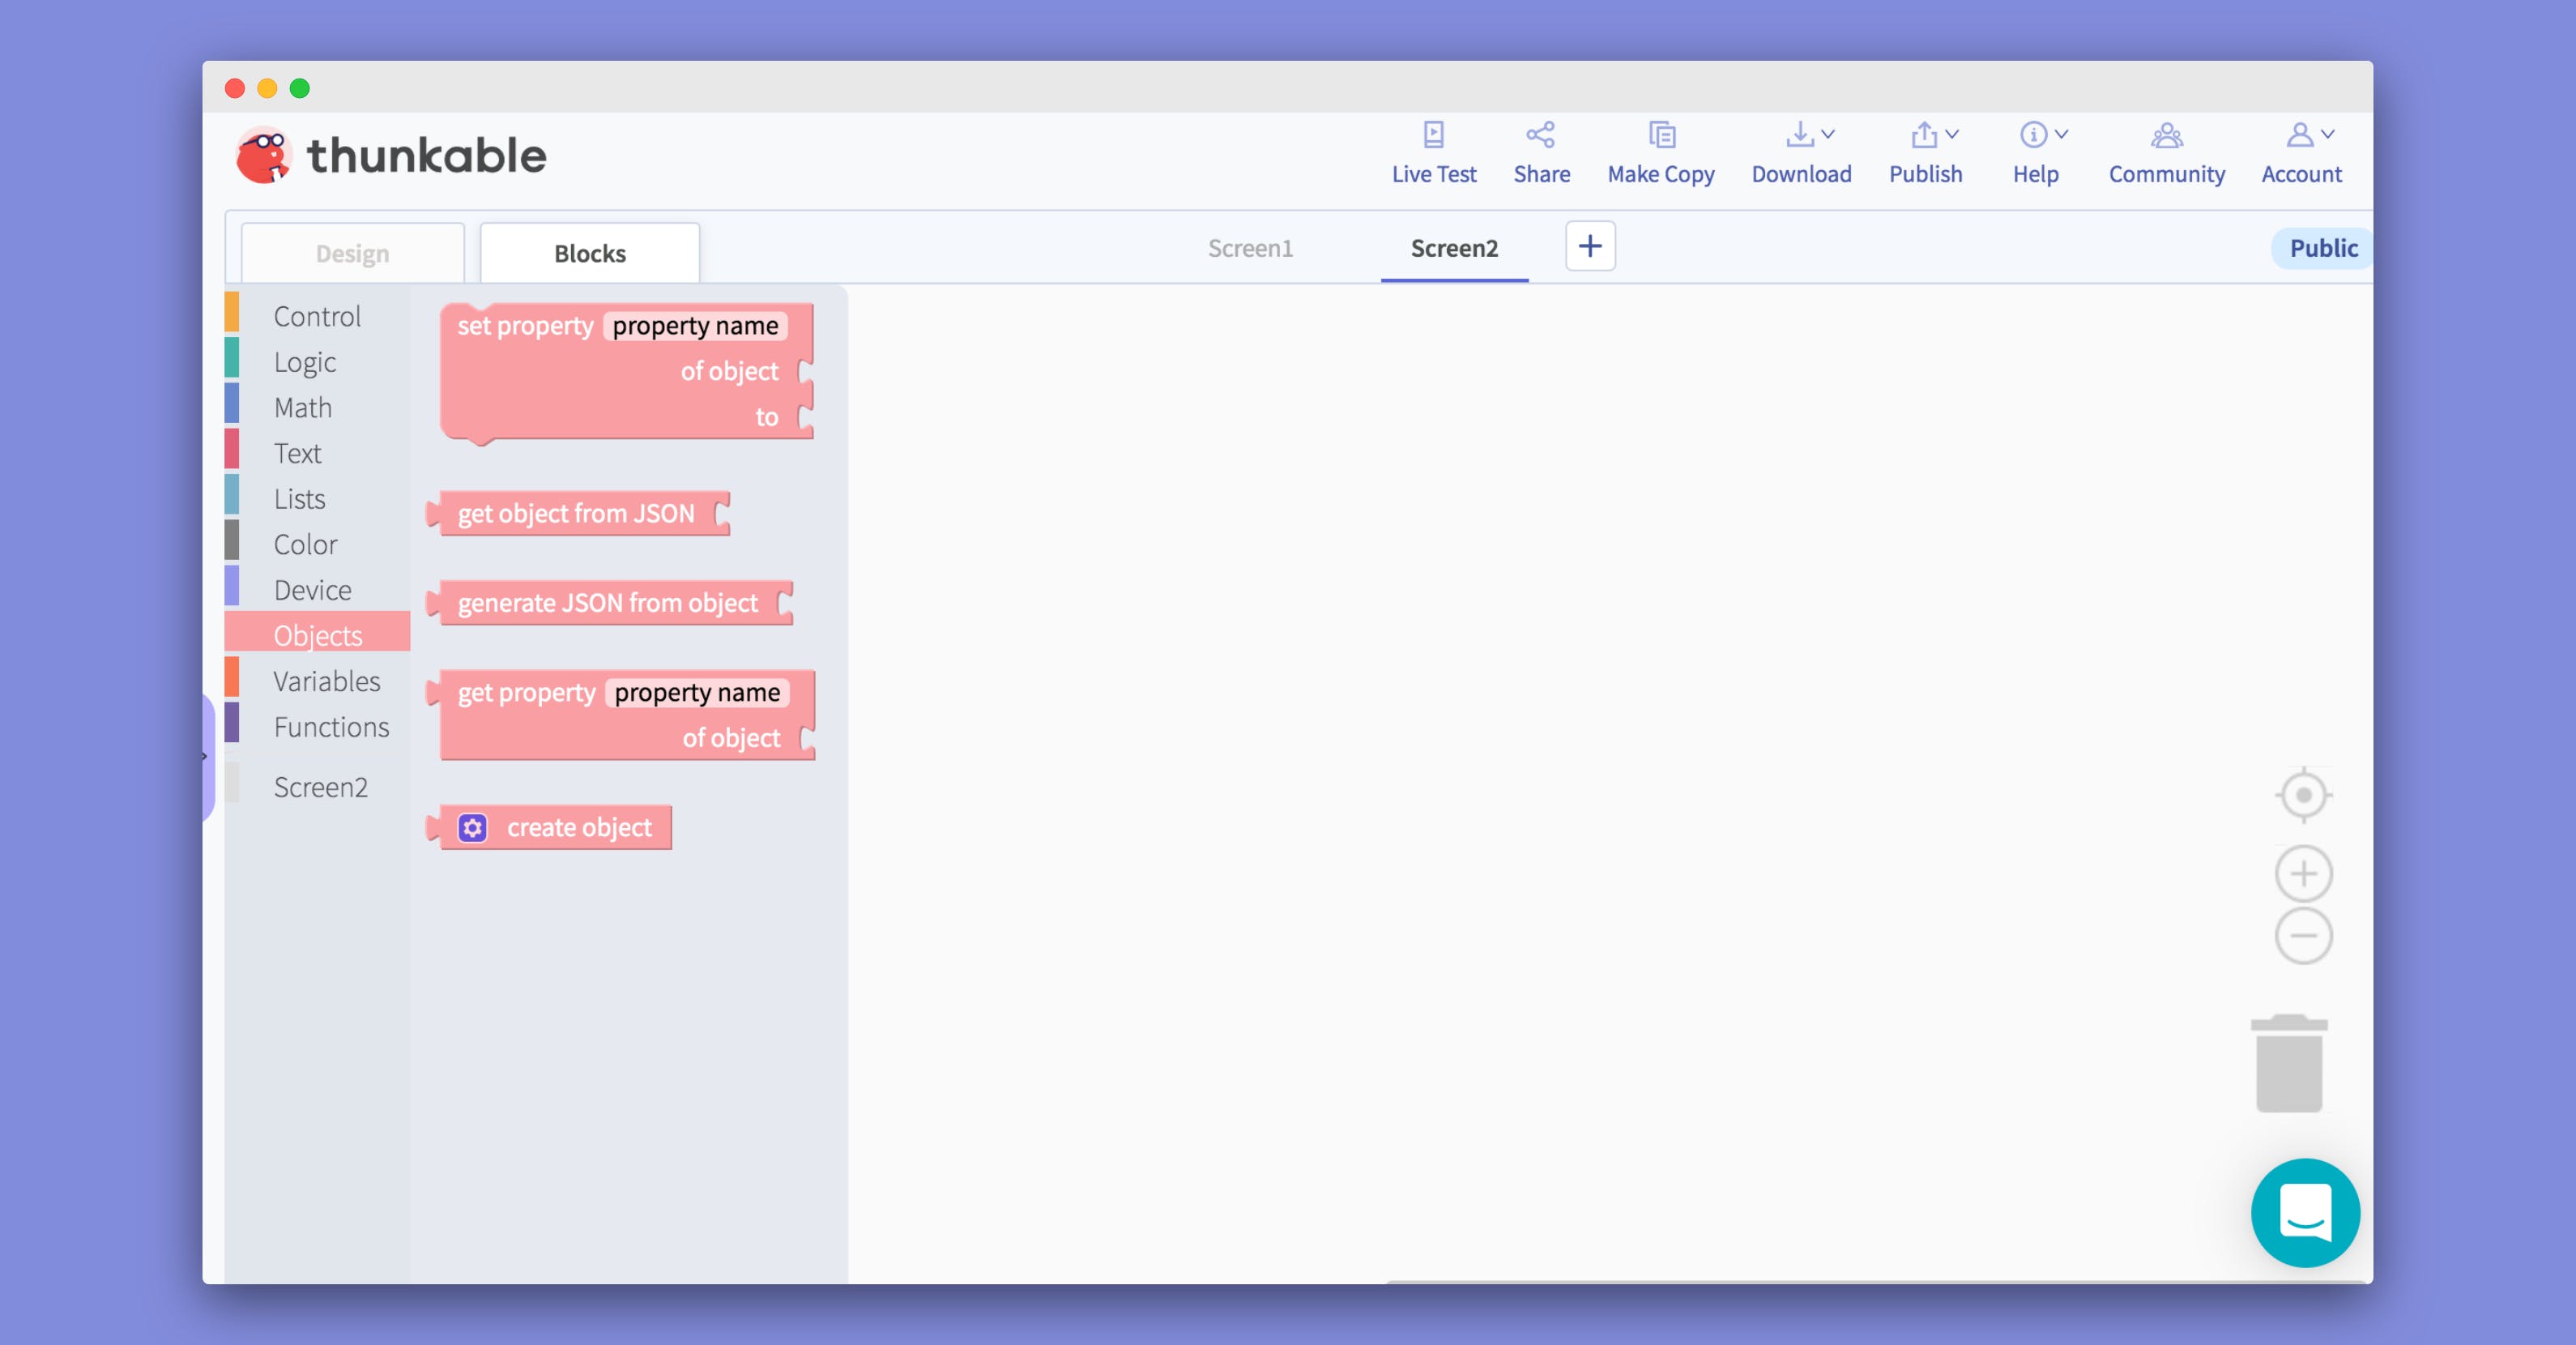
Task: Click the zoom in control on canvas
Action: click(x=2303, y=873)
